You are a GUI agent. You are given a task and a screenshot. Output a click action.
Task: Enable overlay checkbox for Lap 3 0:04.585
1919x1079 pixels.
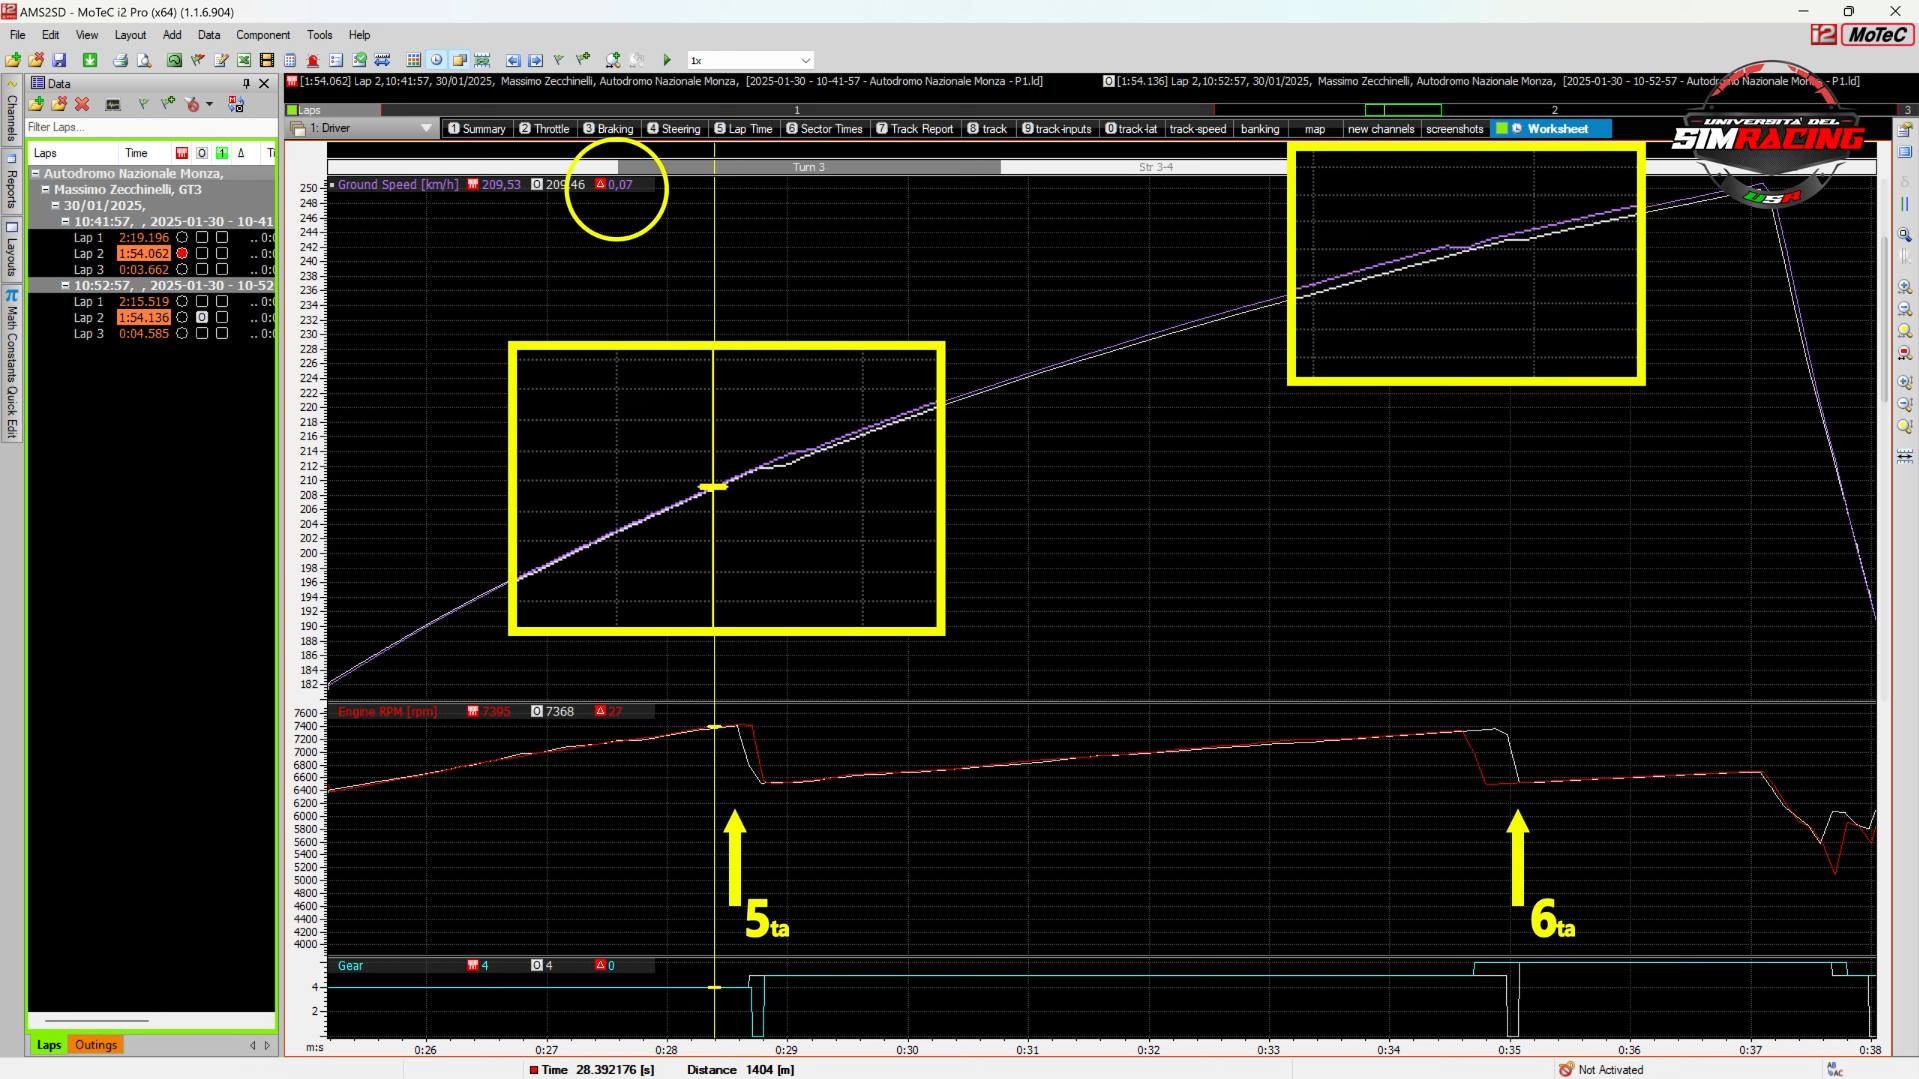tap(202, 334)
